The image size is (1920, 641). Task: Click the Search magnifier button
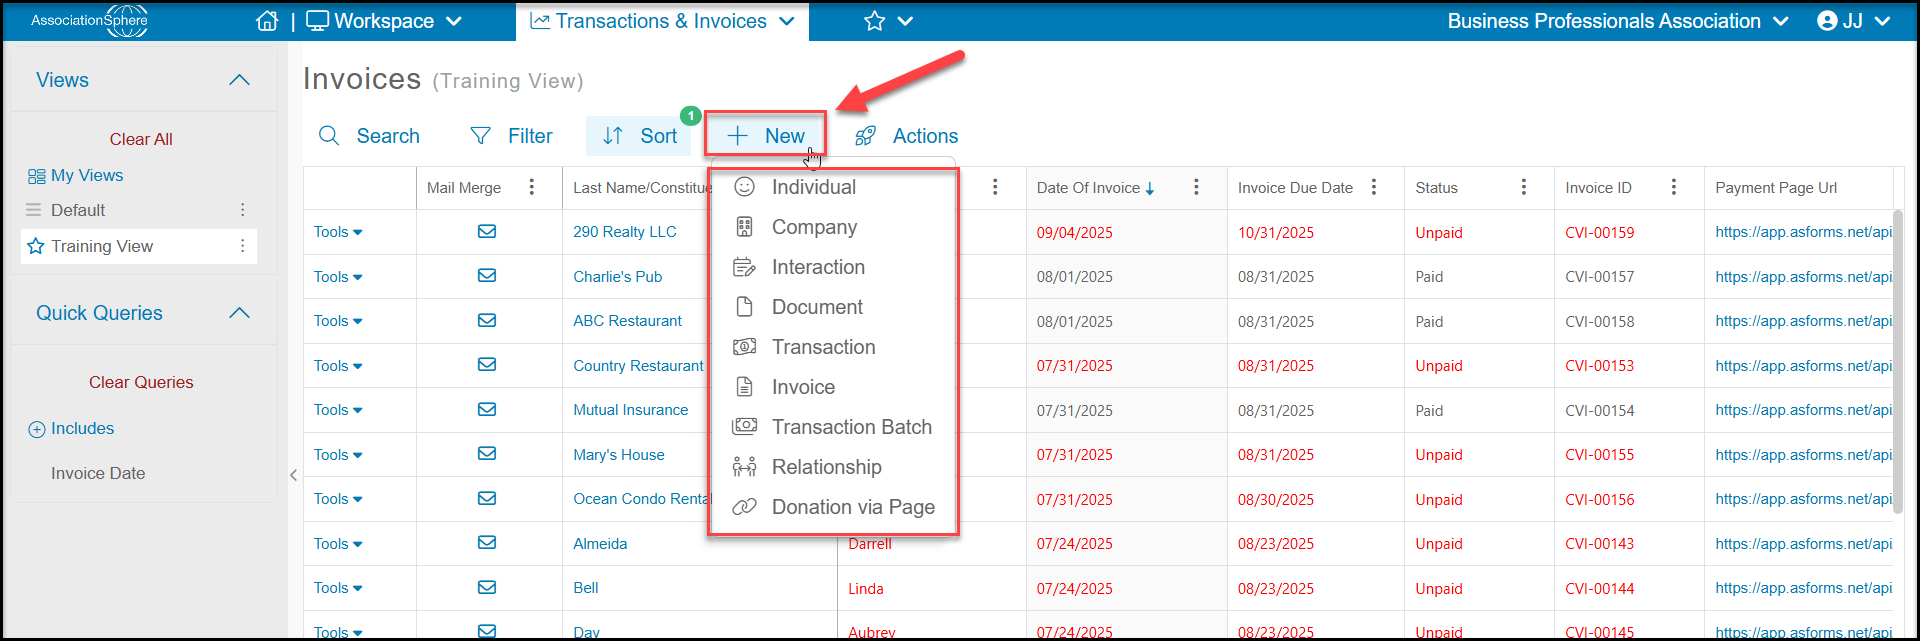[x=369, y=136]
